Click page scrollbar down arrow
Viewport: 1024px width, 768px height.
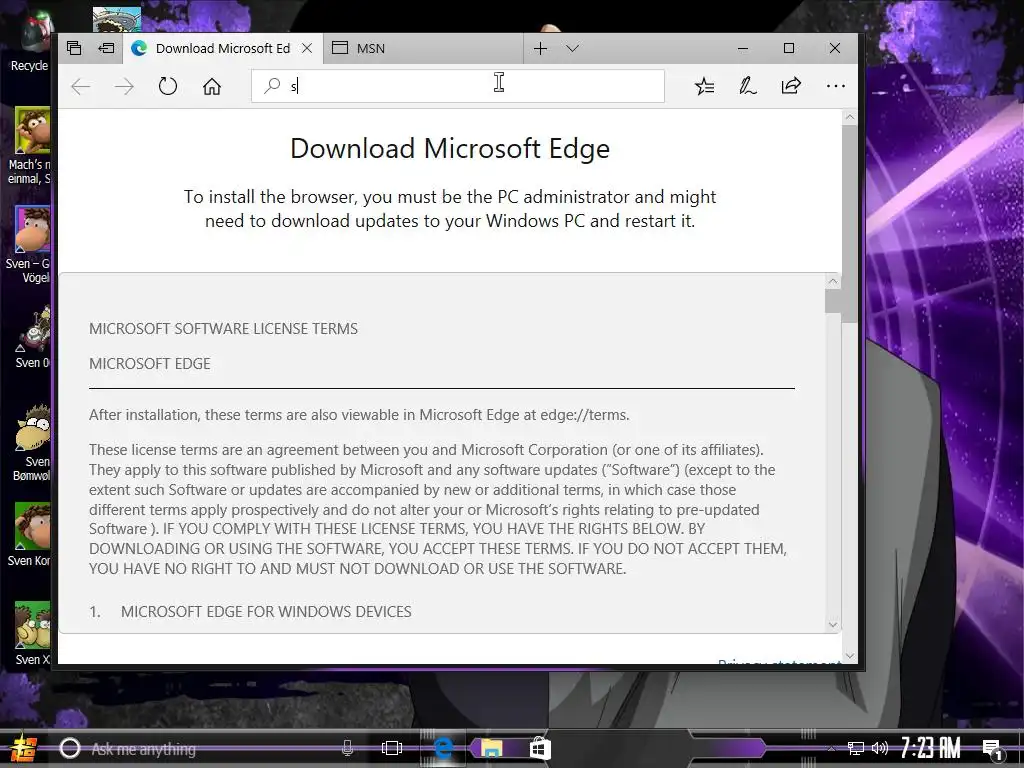coord(849,656)
